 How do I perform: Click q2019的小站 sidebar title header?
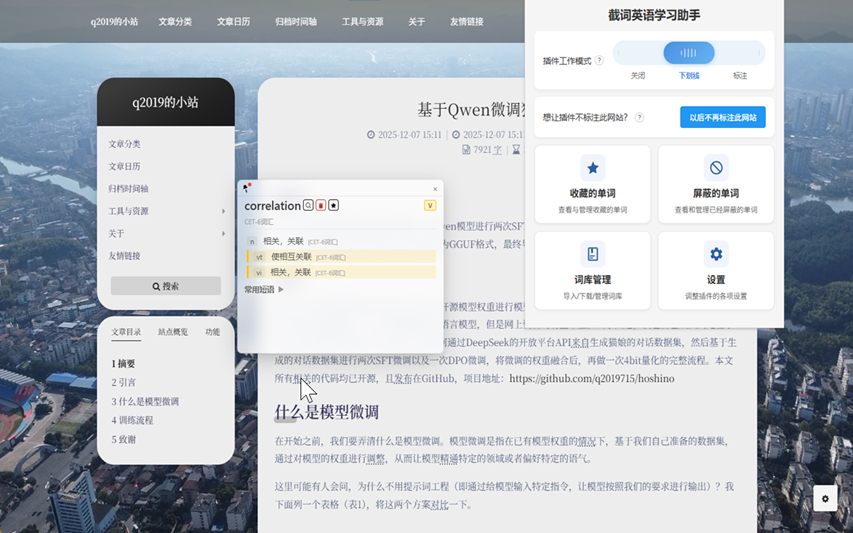(x=165, y=102)
